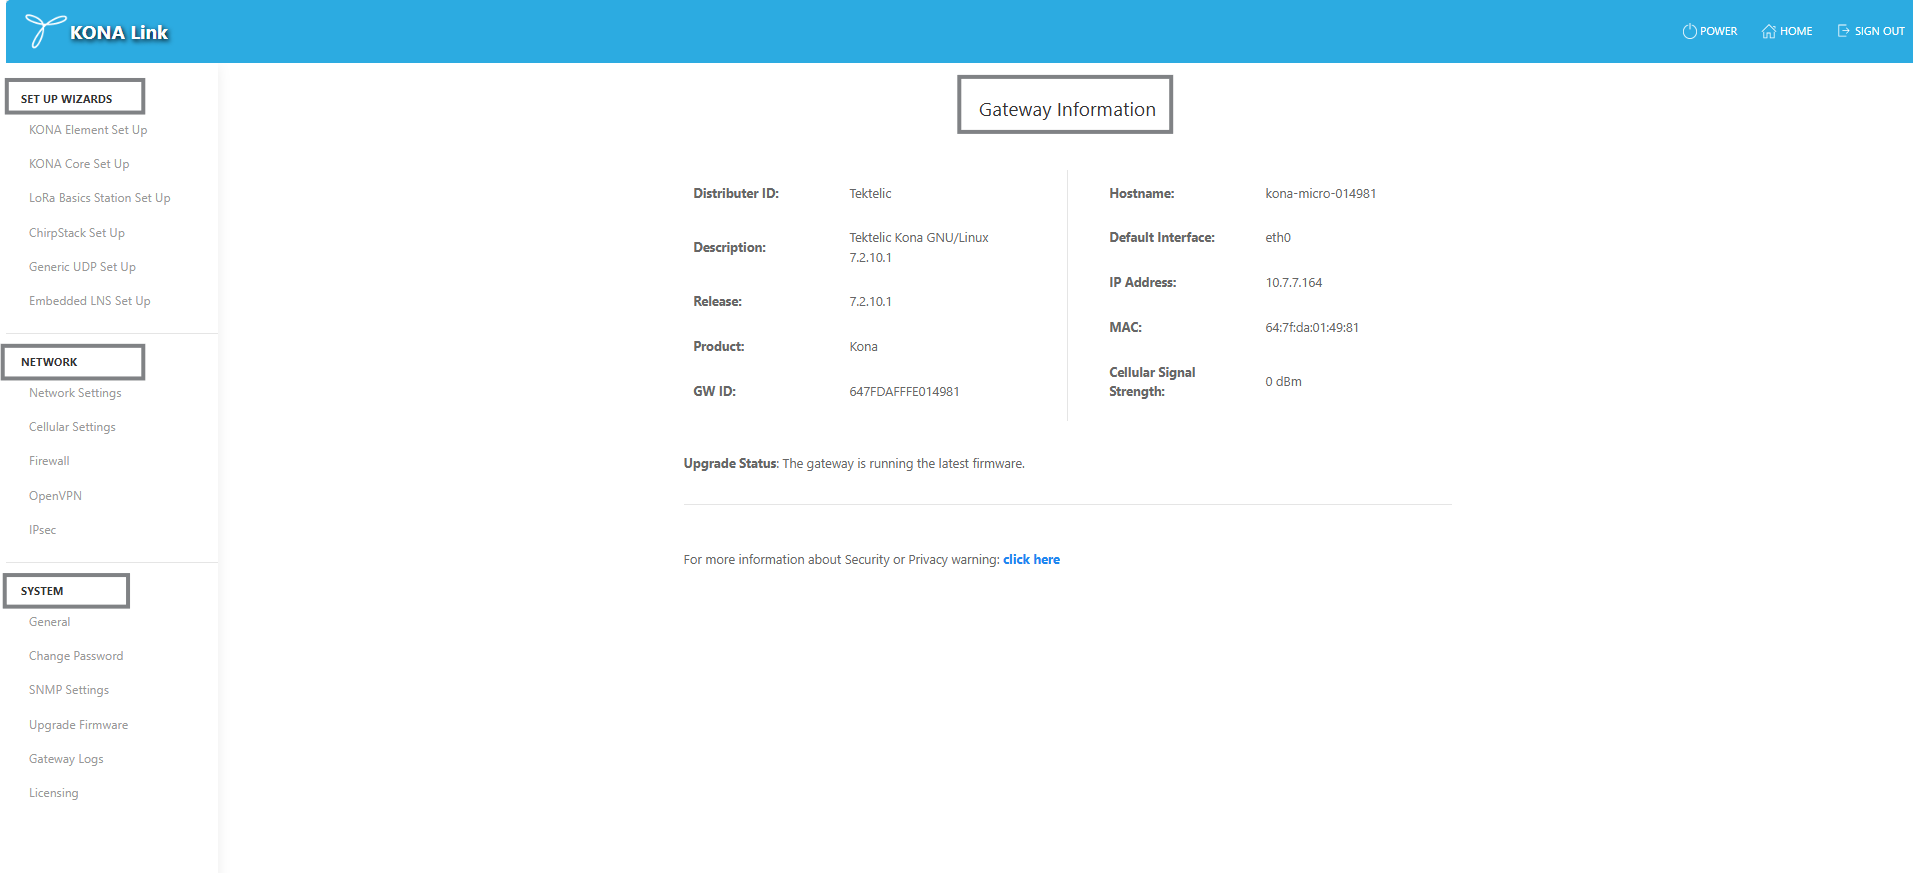The height and width of the screenshot is (873, 1913).
Task: Click the Sign Out icon
Action: (1843, 31)
